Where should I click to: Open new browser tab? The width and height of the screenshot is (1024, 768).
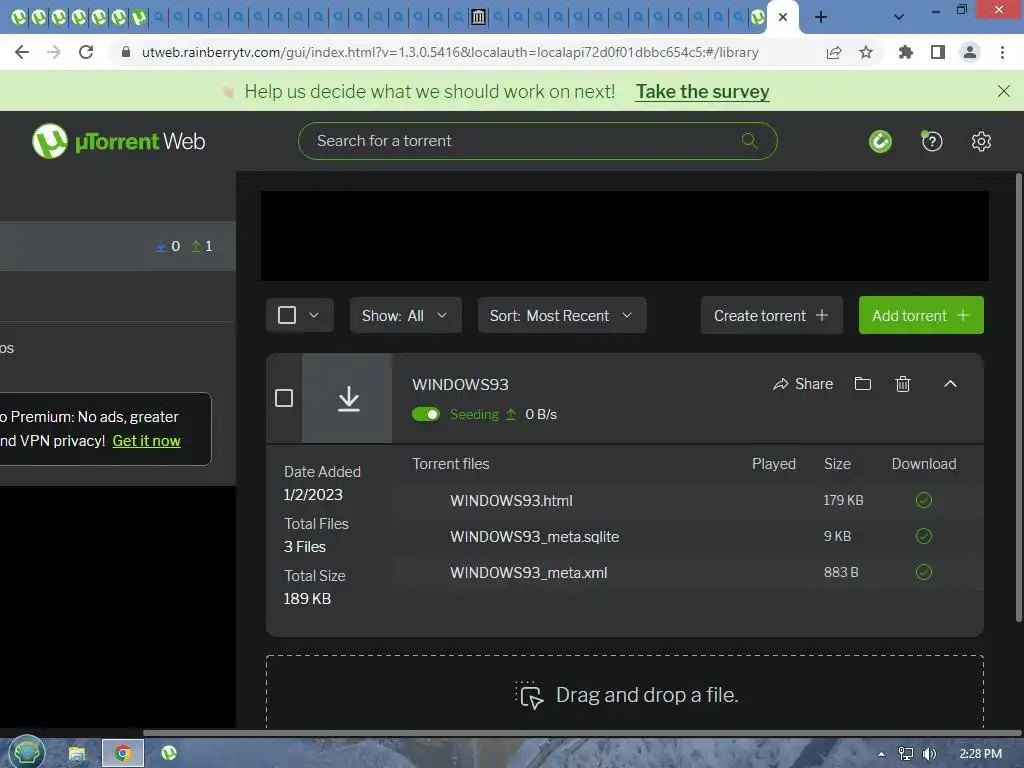(821, 17)
